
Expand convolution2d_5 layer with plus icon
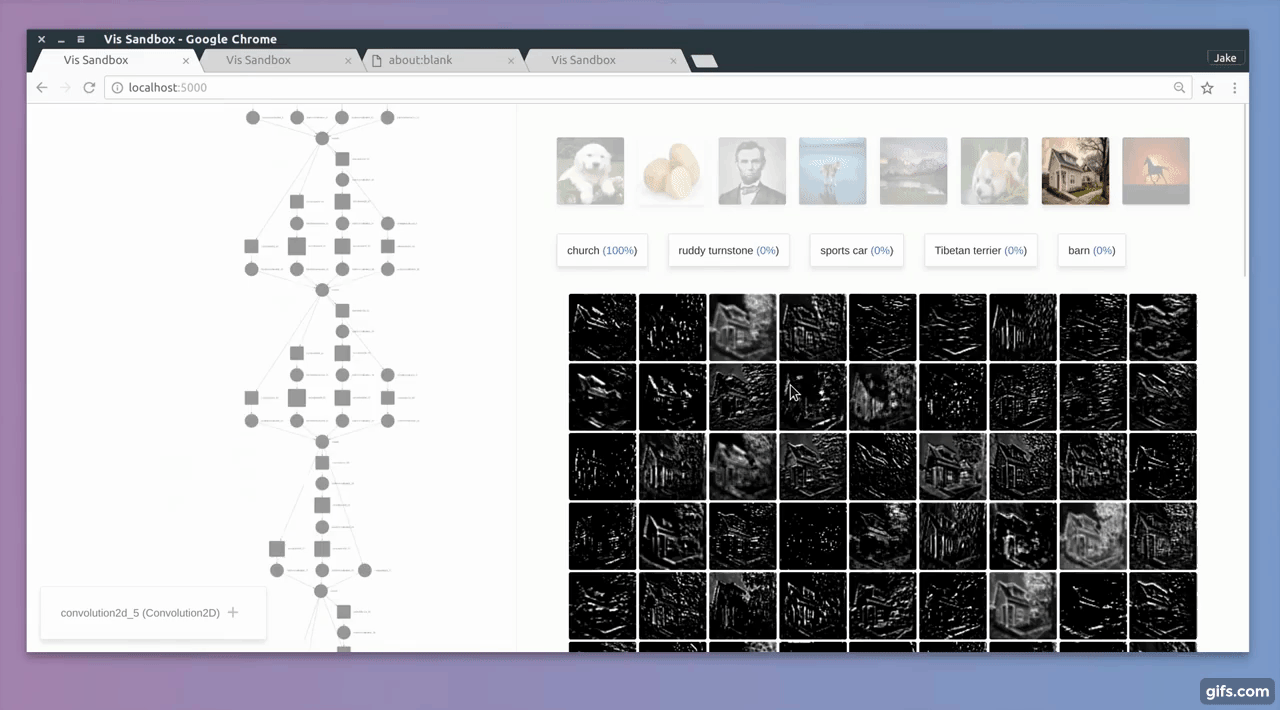[233, 613]
